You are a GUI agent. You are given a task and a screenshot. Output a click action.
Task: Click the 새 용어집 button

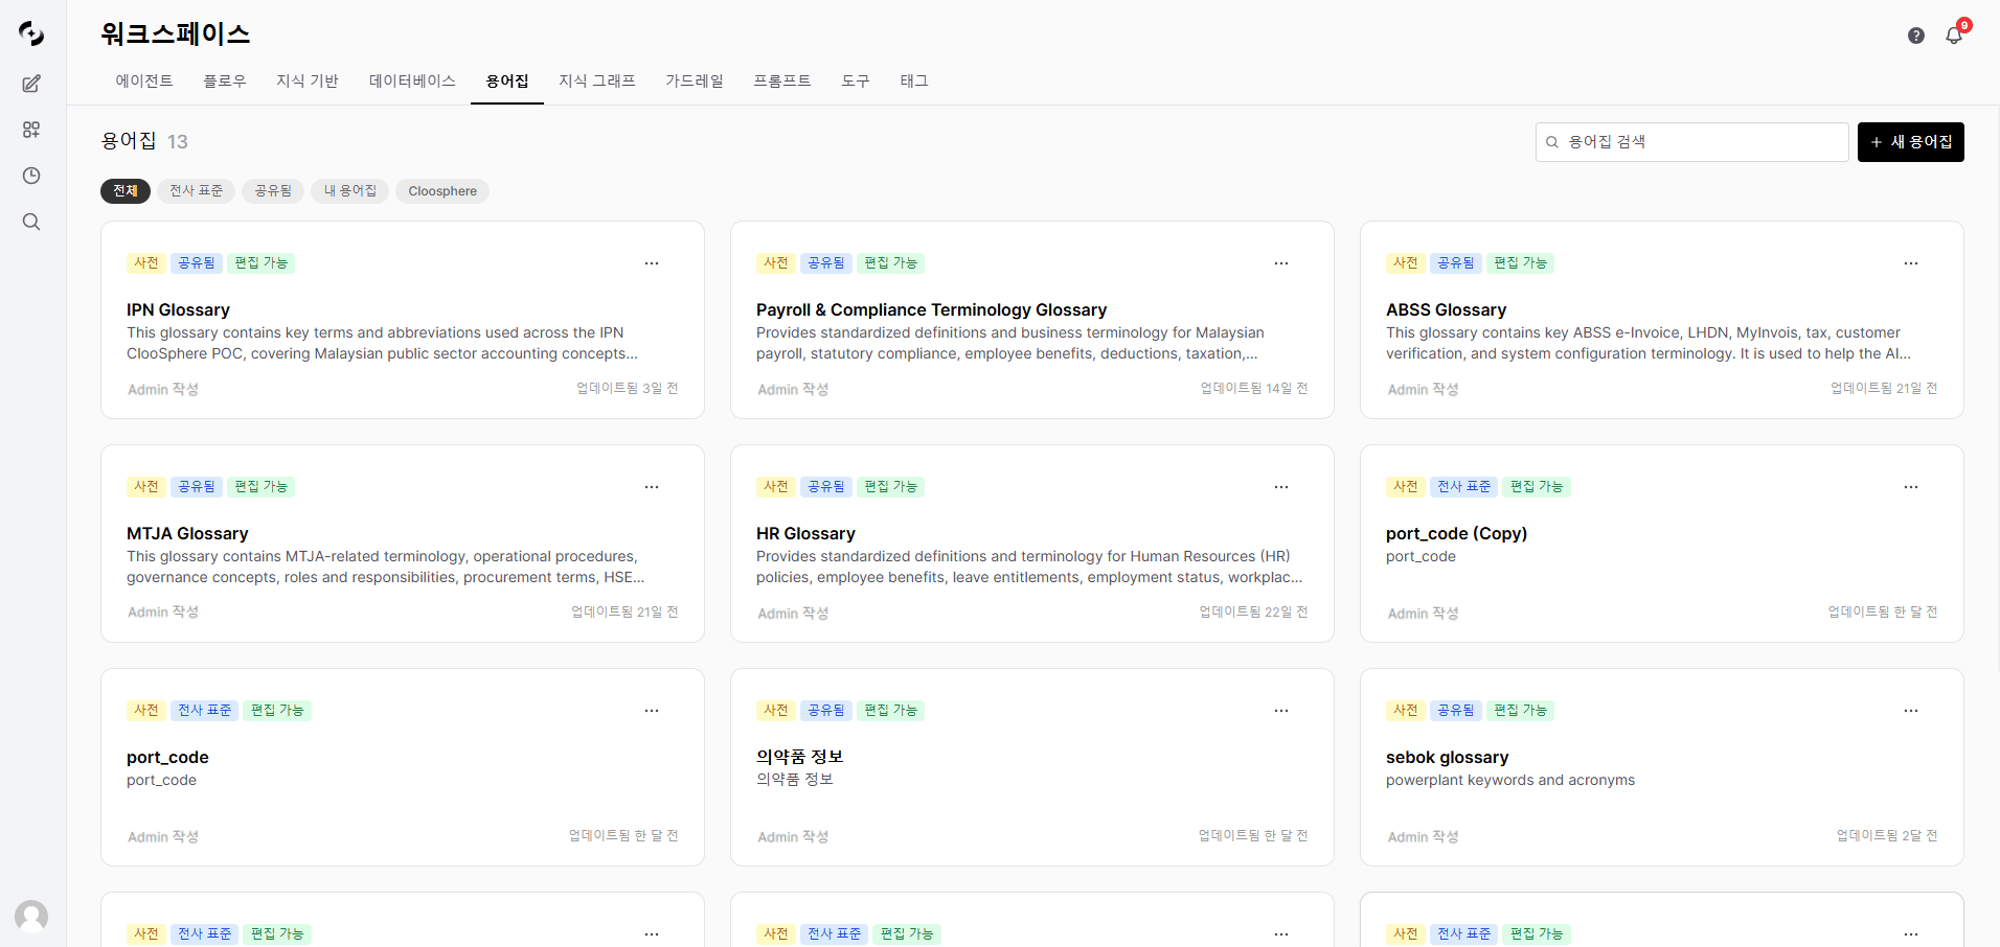(1910, 142)
